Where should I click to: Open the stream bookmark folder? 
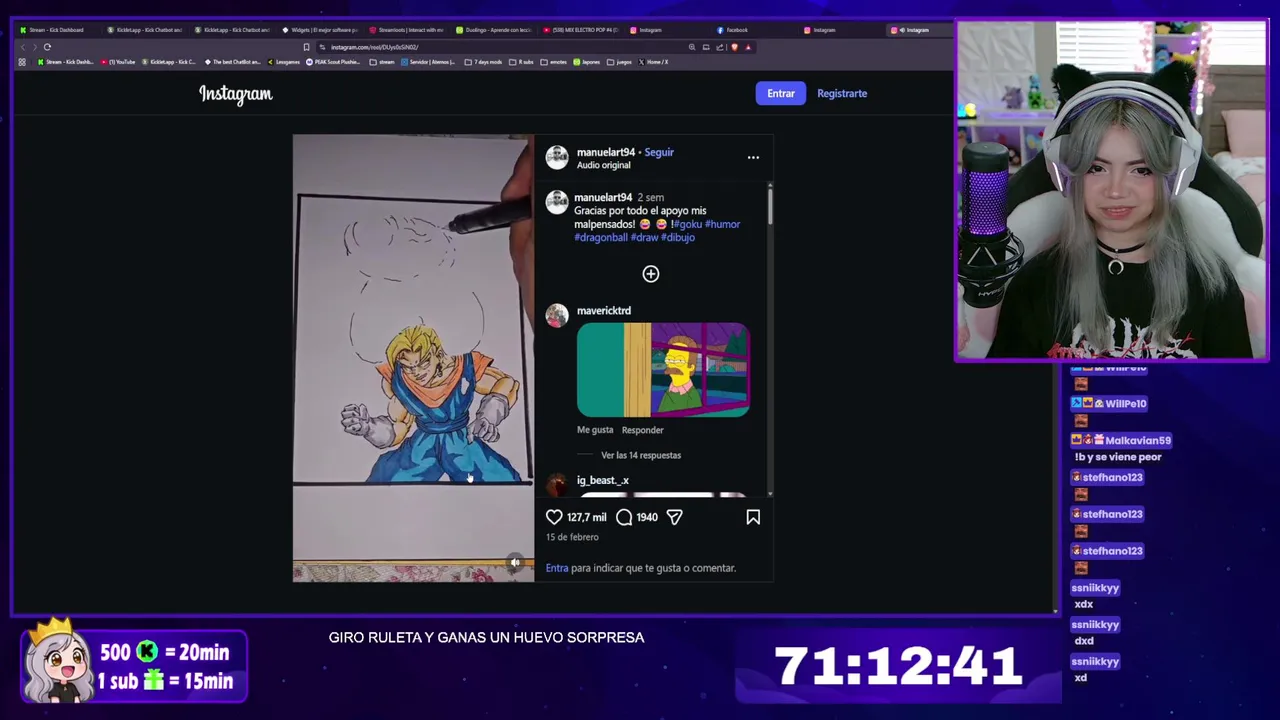382,62
